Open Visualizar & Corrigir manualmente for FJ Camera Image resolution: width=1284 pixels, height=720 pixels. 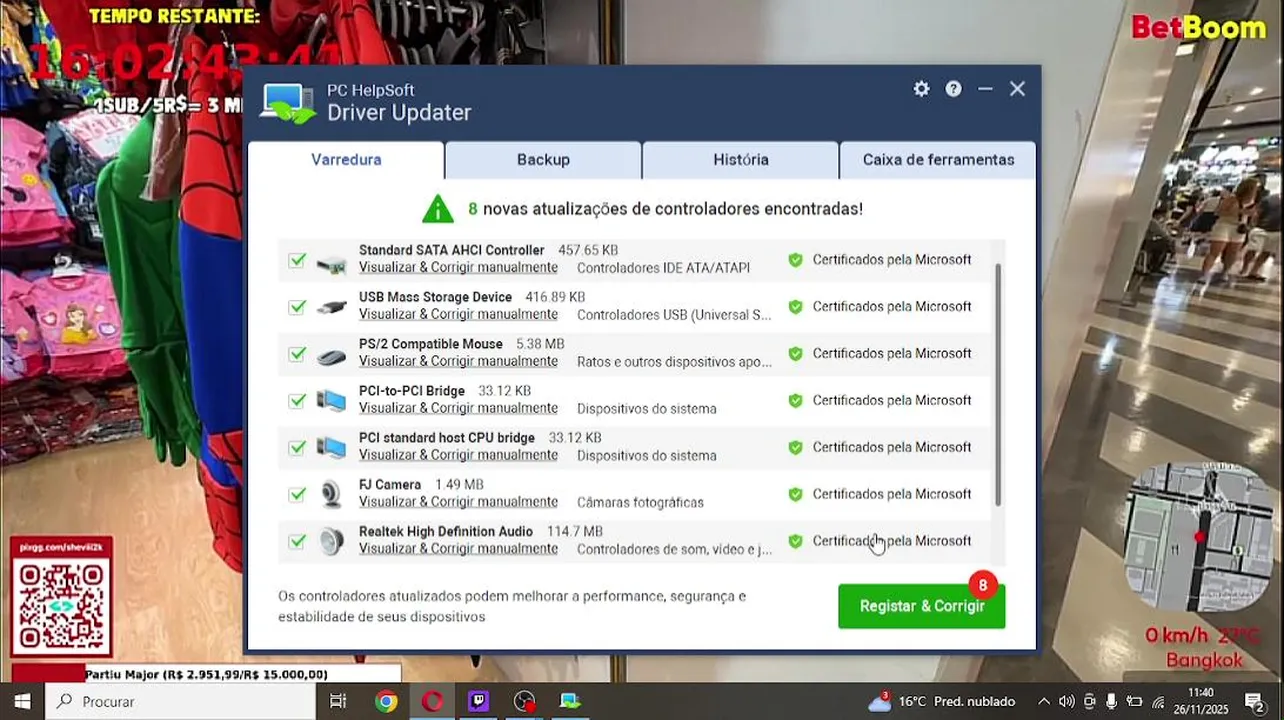click(458, 502)
